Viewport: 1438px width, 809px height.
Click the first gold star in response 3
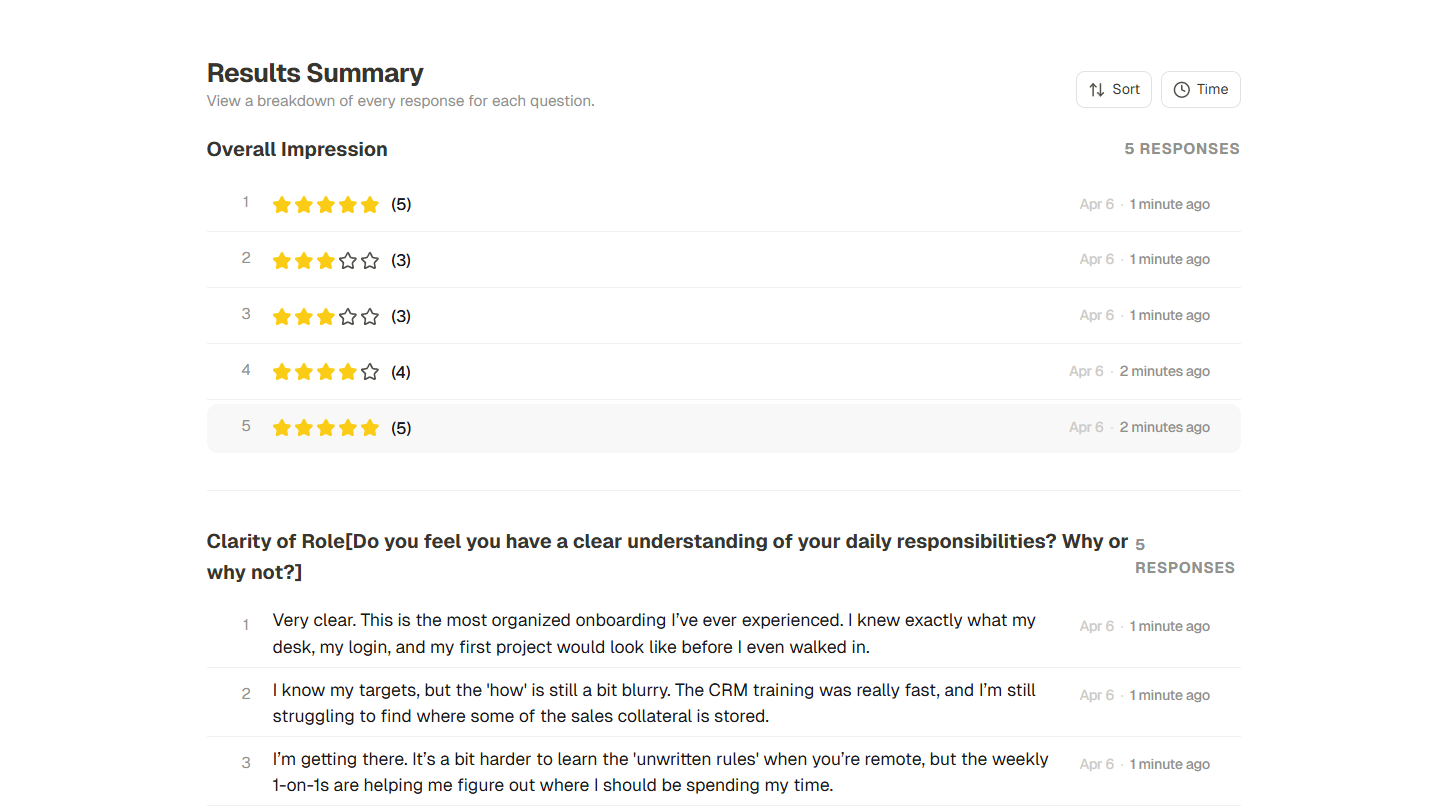tap(281, 316)
